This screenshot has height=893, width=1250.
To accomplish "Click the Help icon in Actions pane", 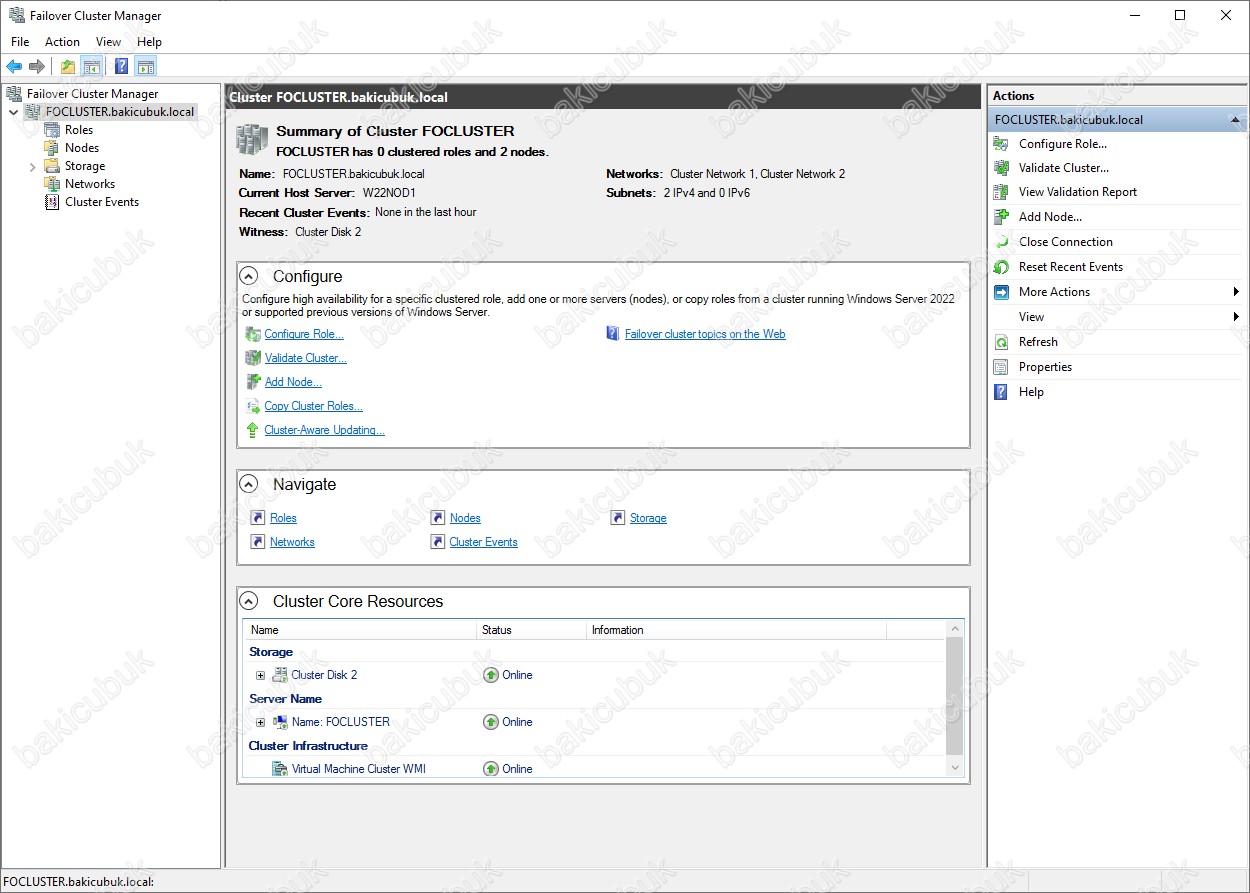I will (x=1001, y=392).
